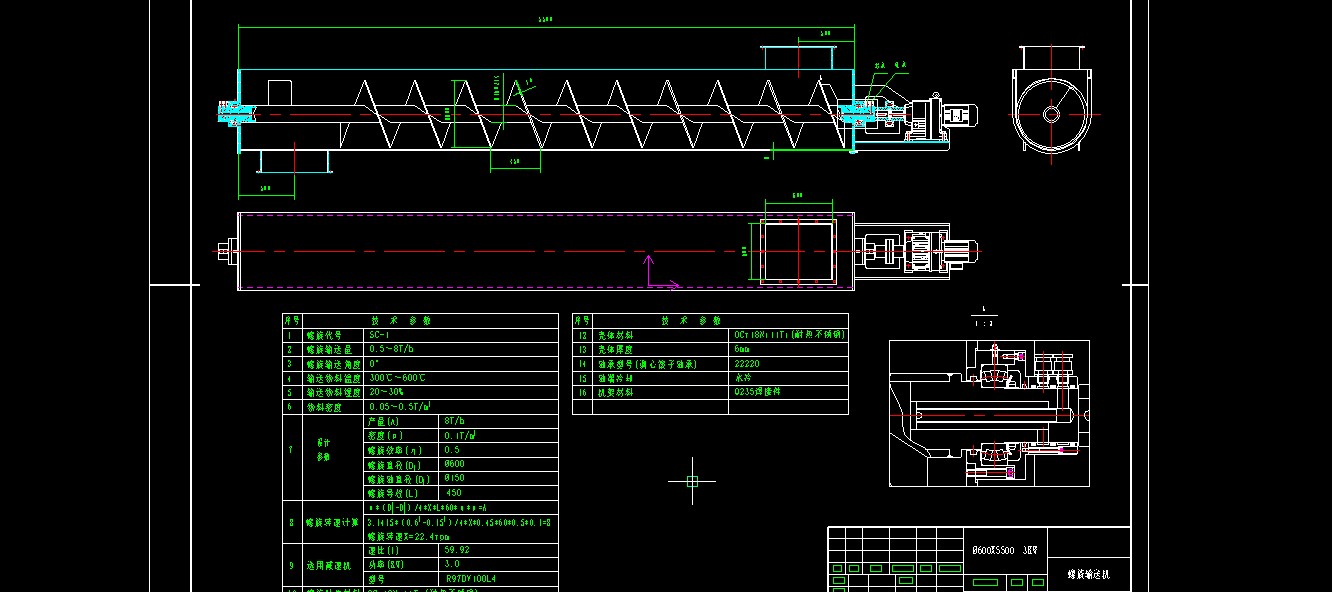This screenshot has width=1332, height=592.
Task: Select the conveyor end section view
Action: pyautogui.click(x=1050, y=102)
